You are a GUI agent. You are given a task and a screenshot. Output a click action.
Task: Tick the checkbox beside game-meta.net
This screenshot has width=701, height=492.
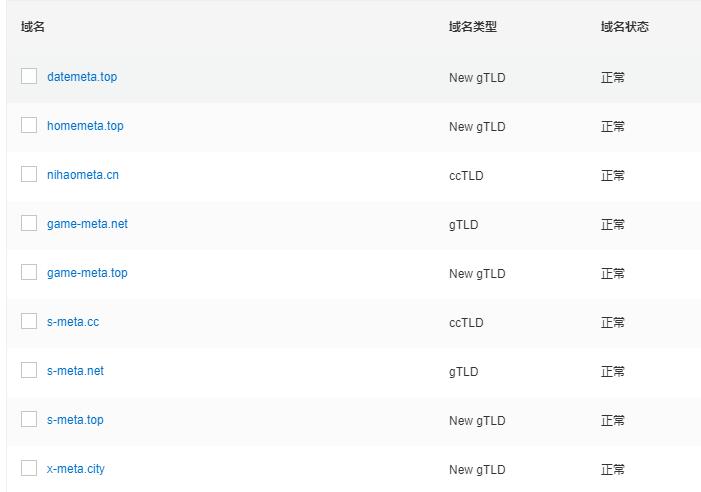29,223
